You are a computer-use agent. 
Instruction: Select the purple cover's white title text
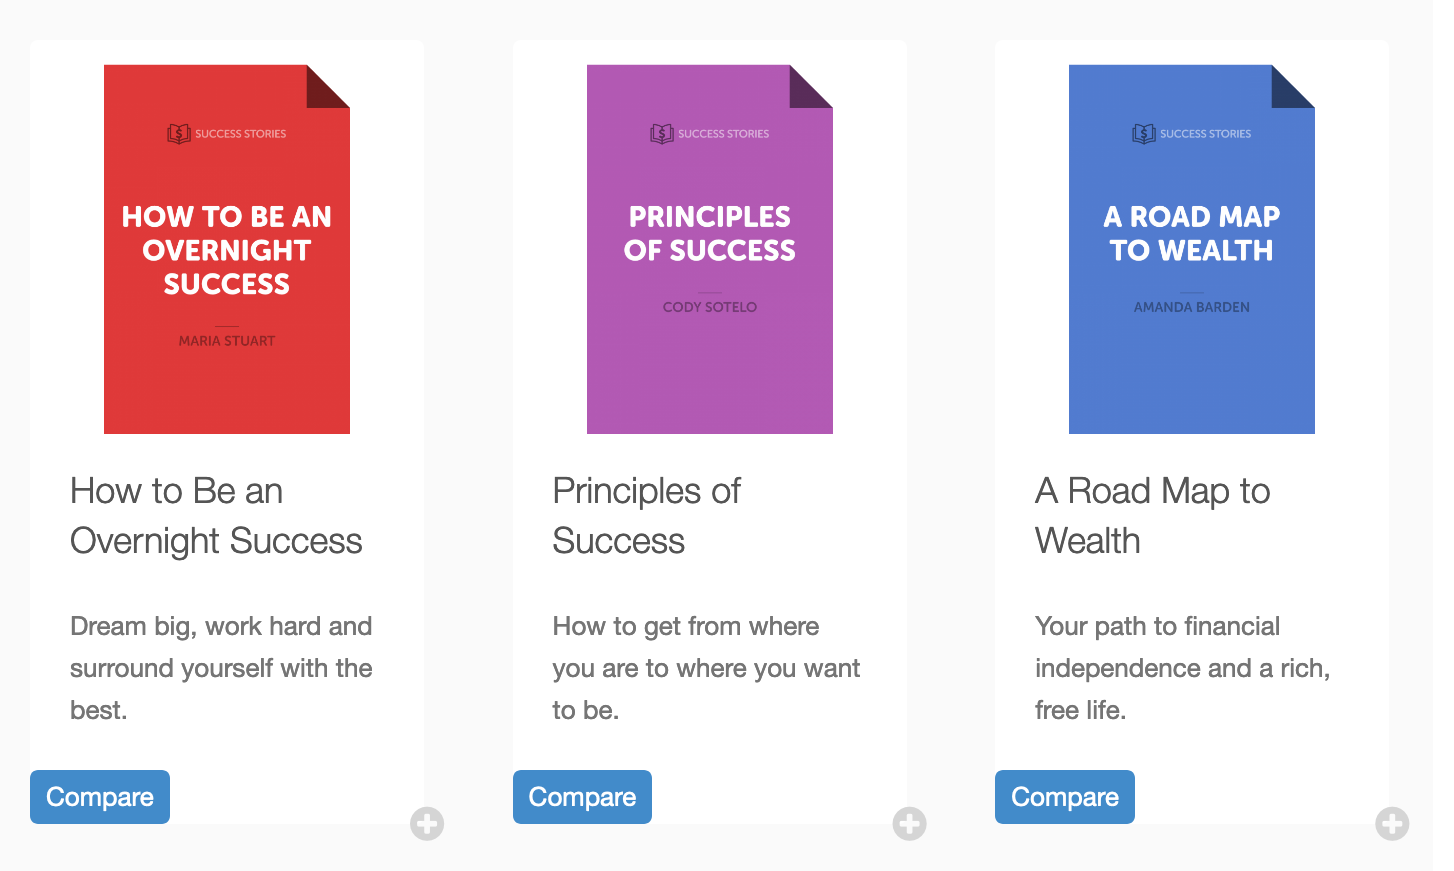click(x=710, y=234)
